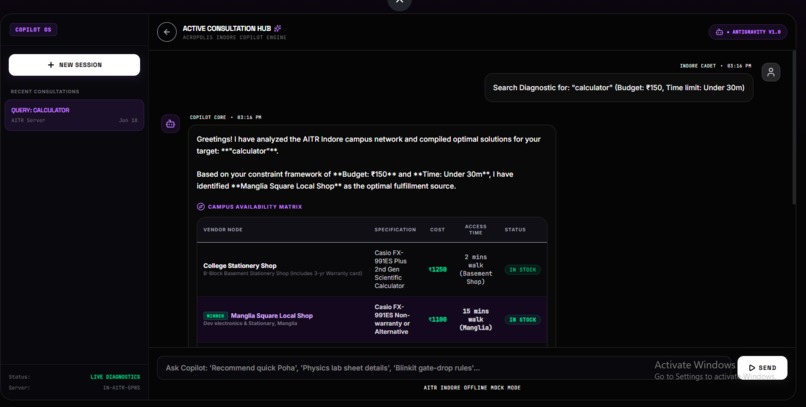Select the Manglia Square Local Shop row

(372, 319)
